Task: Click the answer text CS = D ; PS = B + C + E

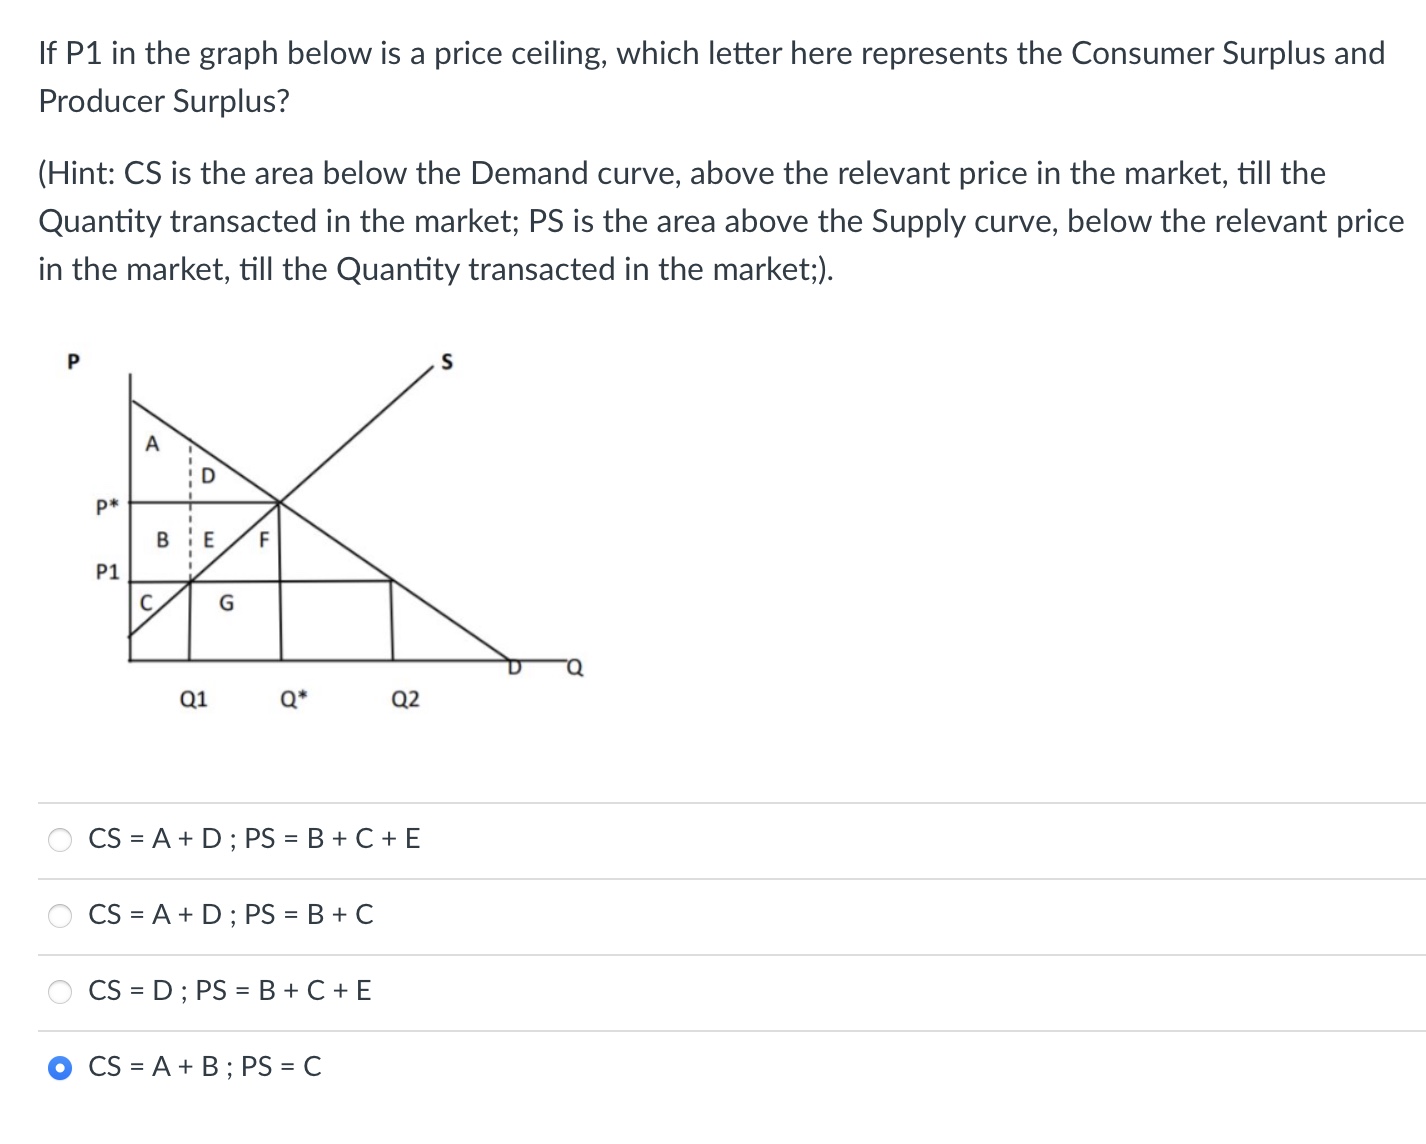Action: tap(230, 991)
